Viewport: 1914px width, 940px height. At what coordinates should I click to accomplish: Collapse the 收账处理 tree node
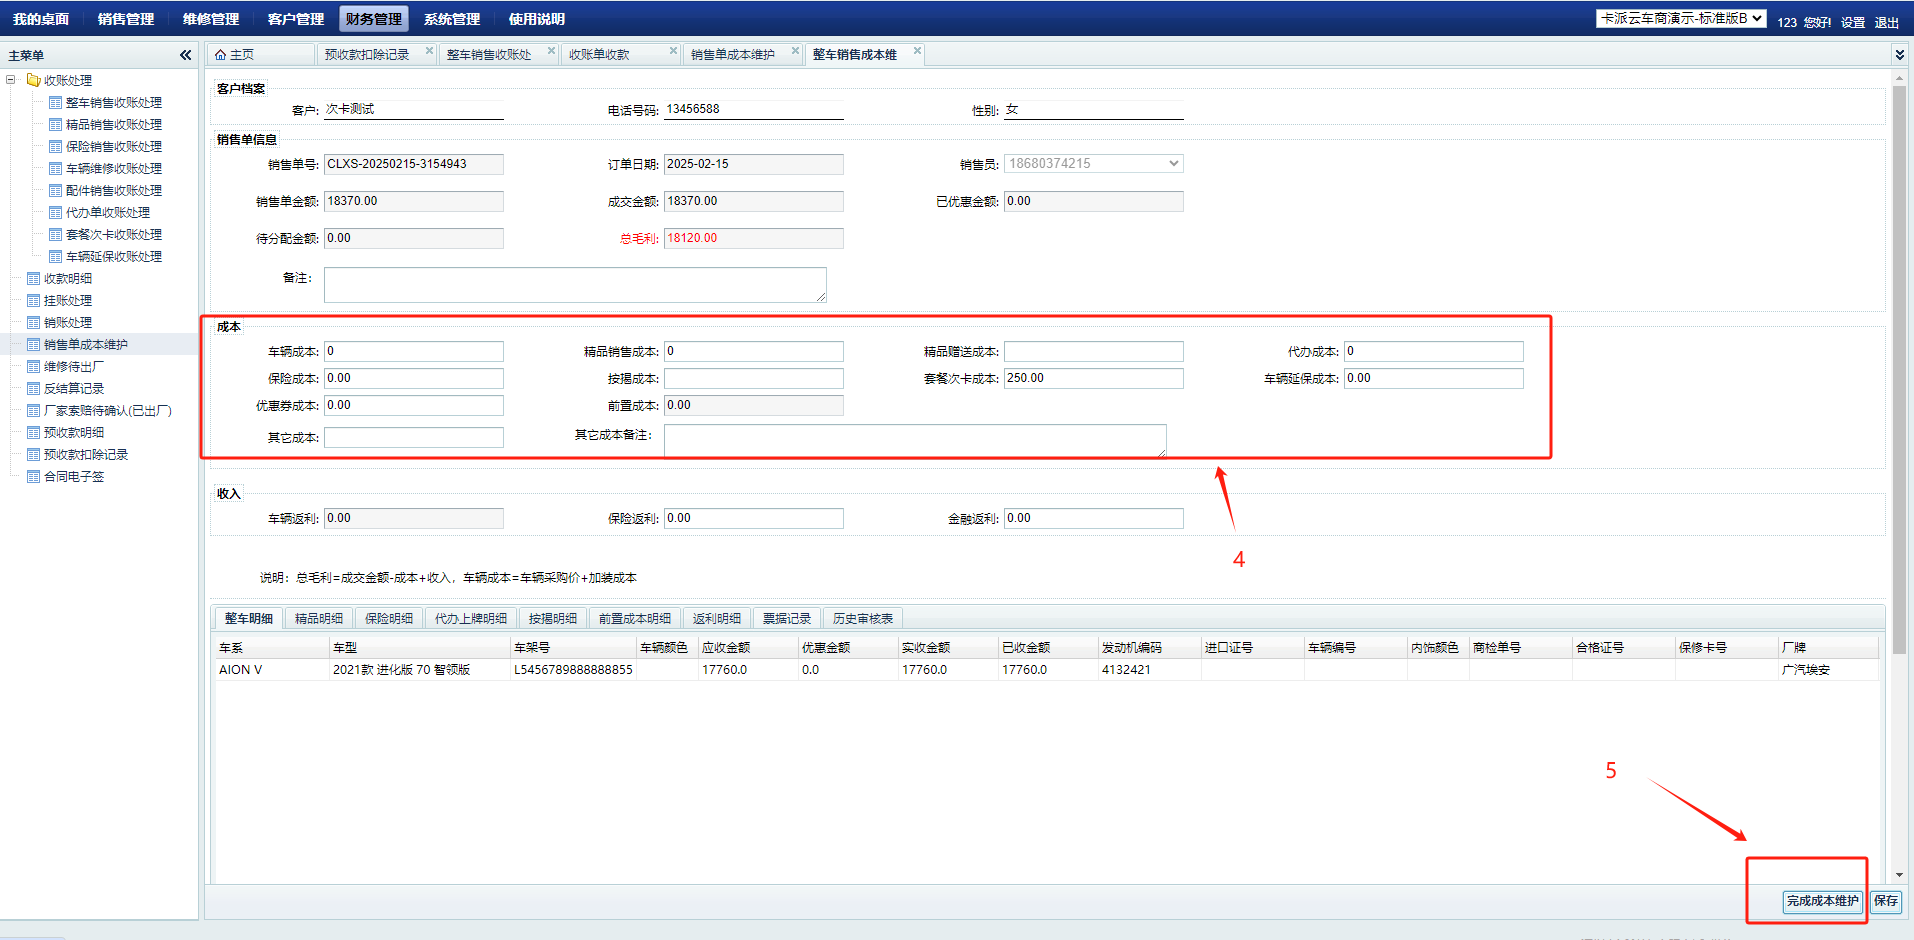[11, 80]
